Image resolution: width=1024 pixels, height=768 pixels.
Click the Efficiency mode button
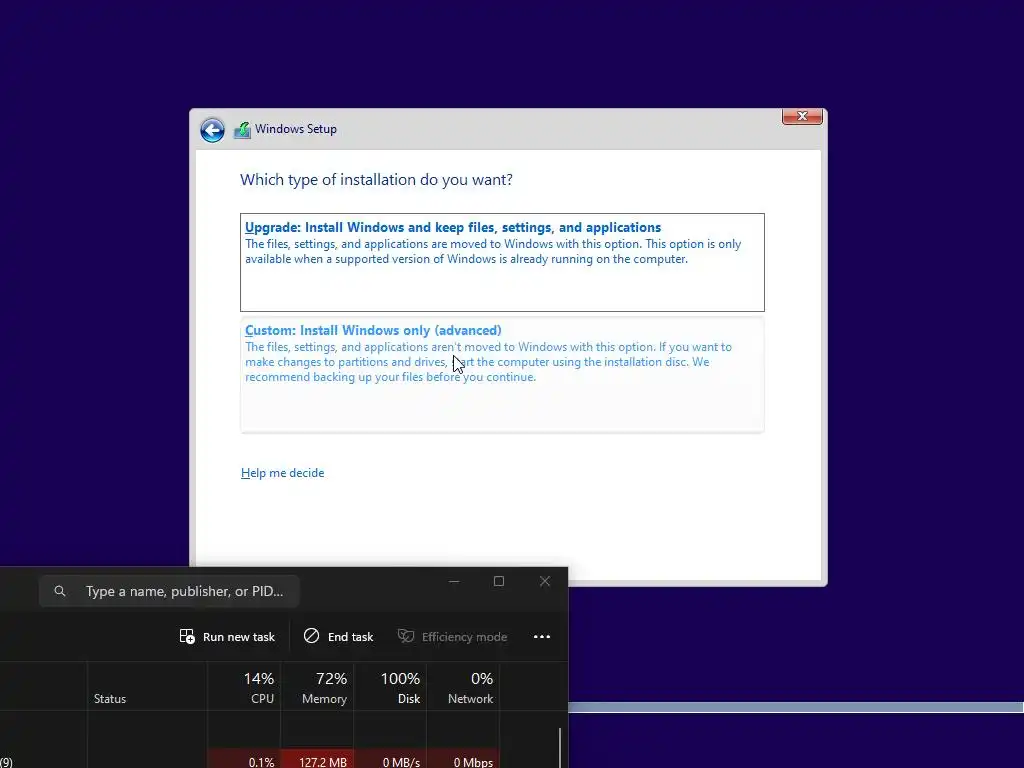(x=453, y=637)
